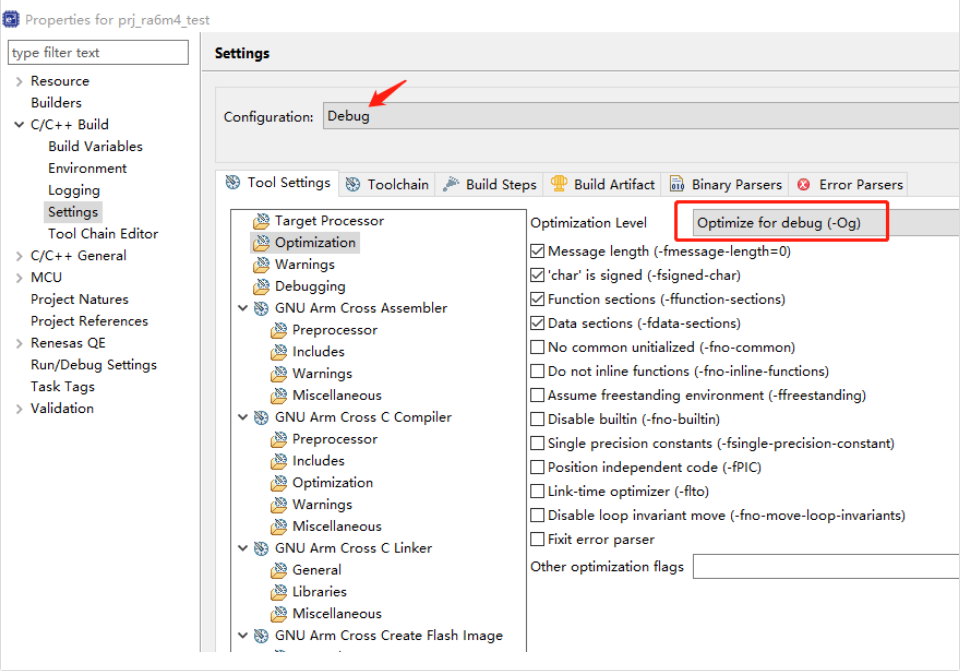Click the Assembler Preprocessor icon
Screen dimensions: 960x671
[279, 330]
